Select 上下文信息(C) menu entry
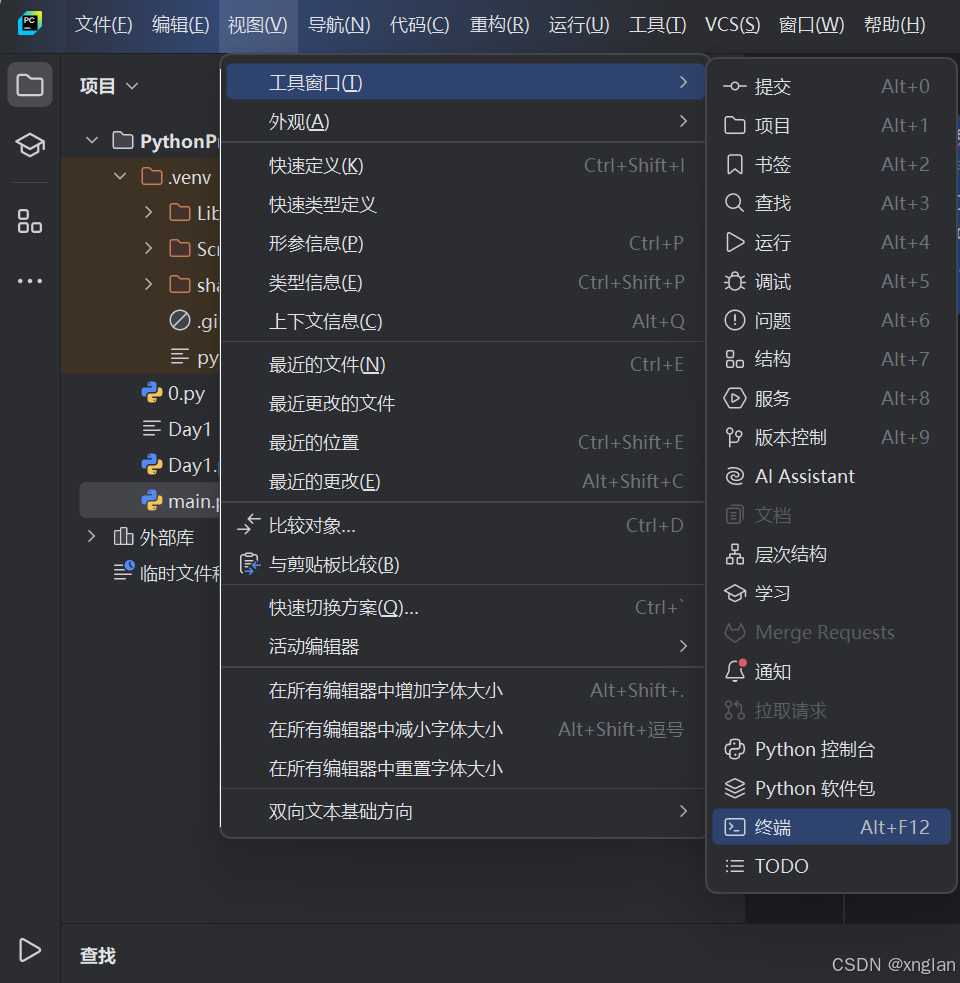This screenshot has height=983, width=960. click(x=463, y=321)
